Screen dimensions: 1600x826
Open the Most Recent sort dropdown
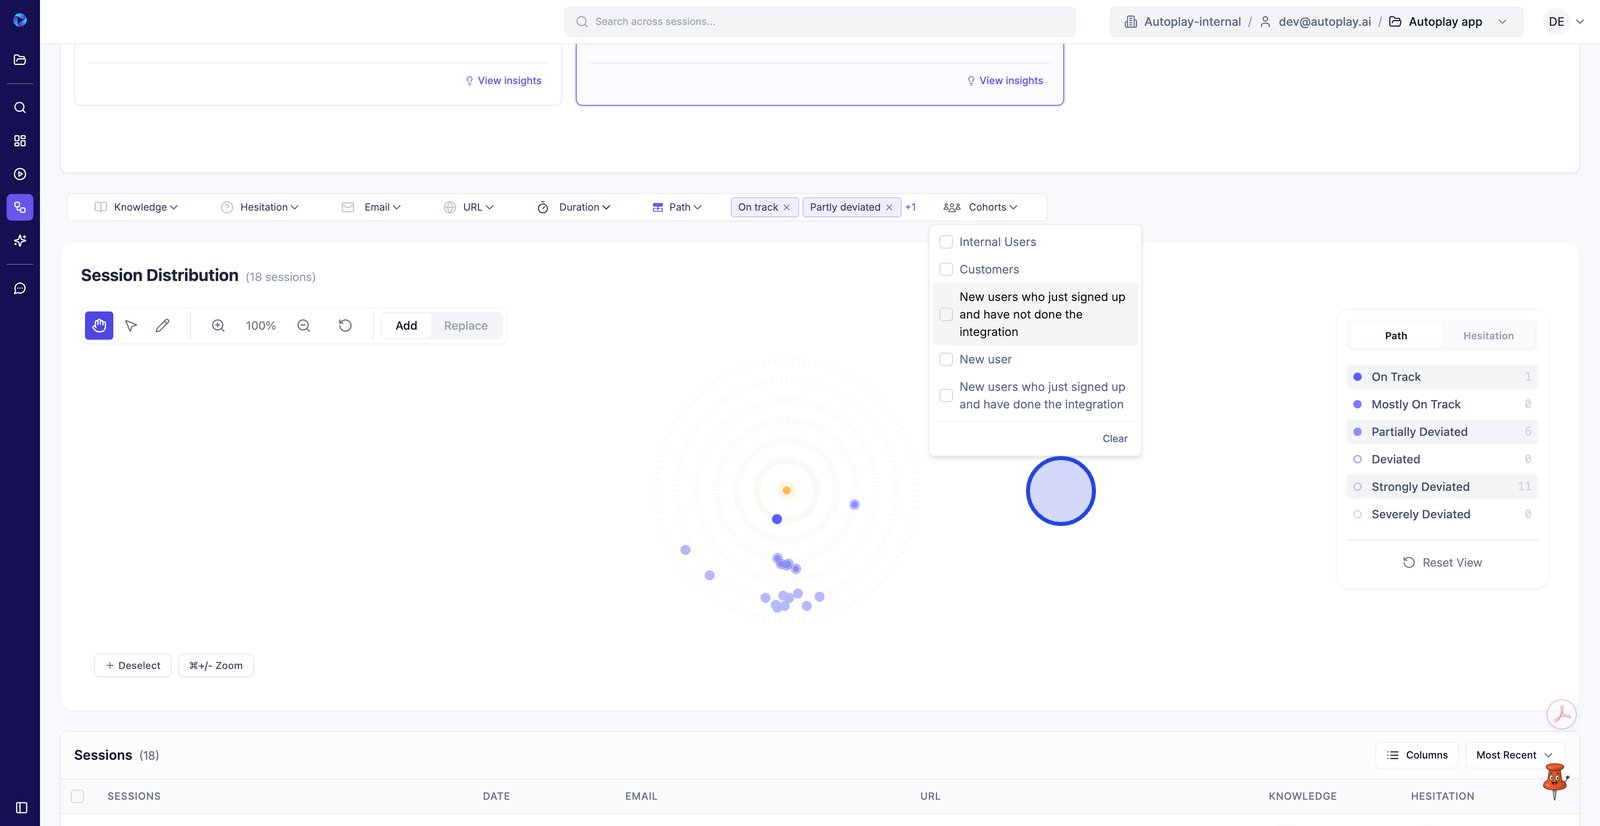click(x=1514, y=755)
